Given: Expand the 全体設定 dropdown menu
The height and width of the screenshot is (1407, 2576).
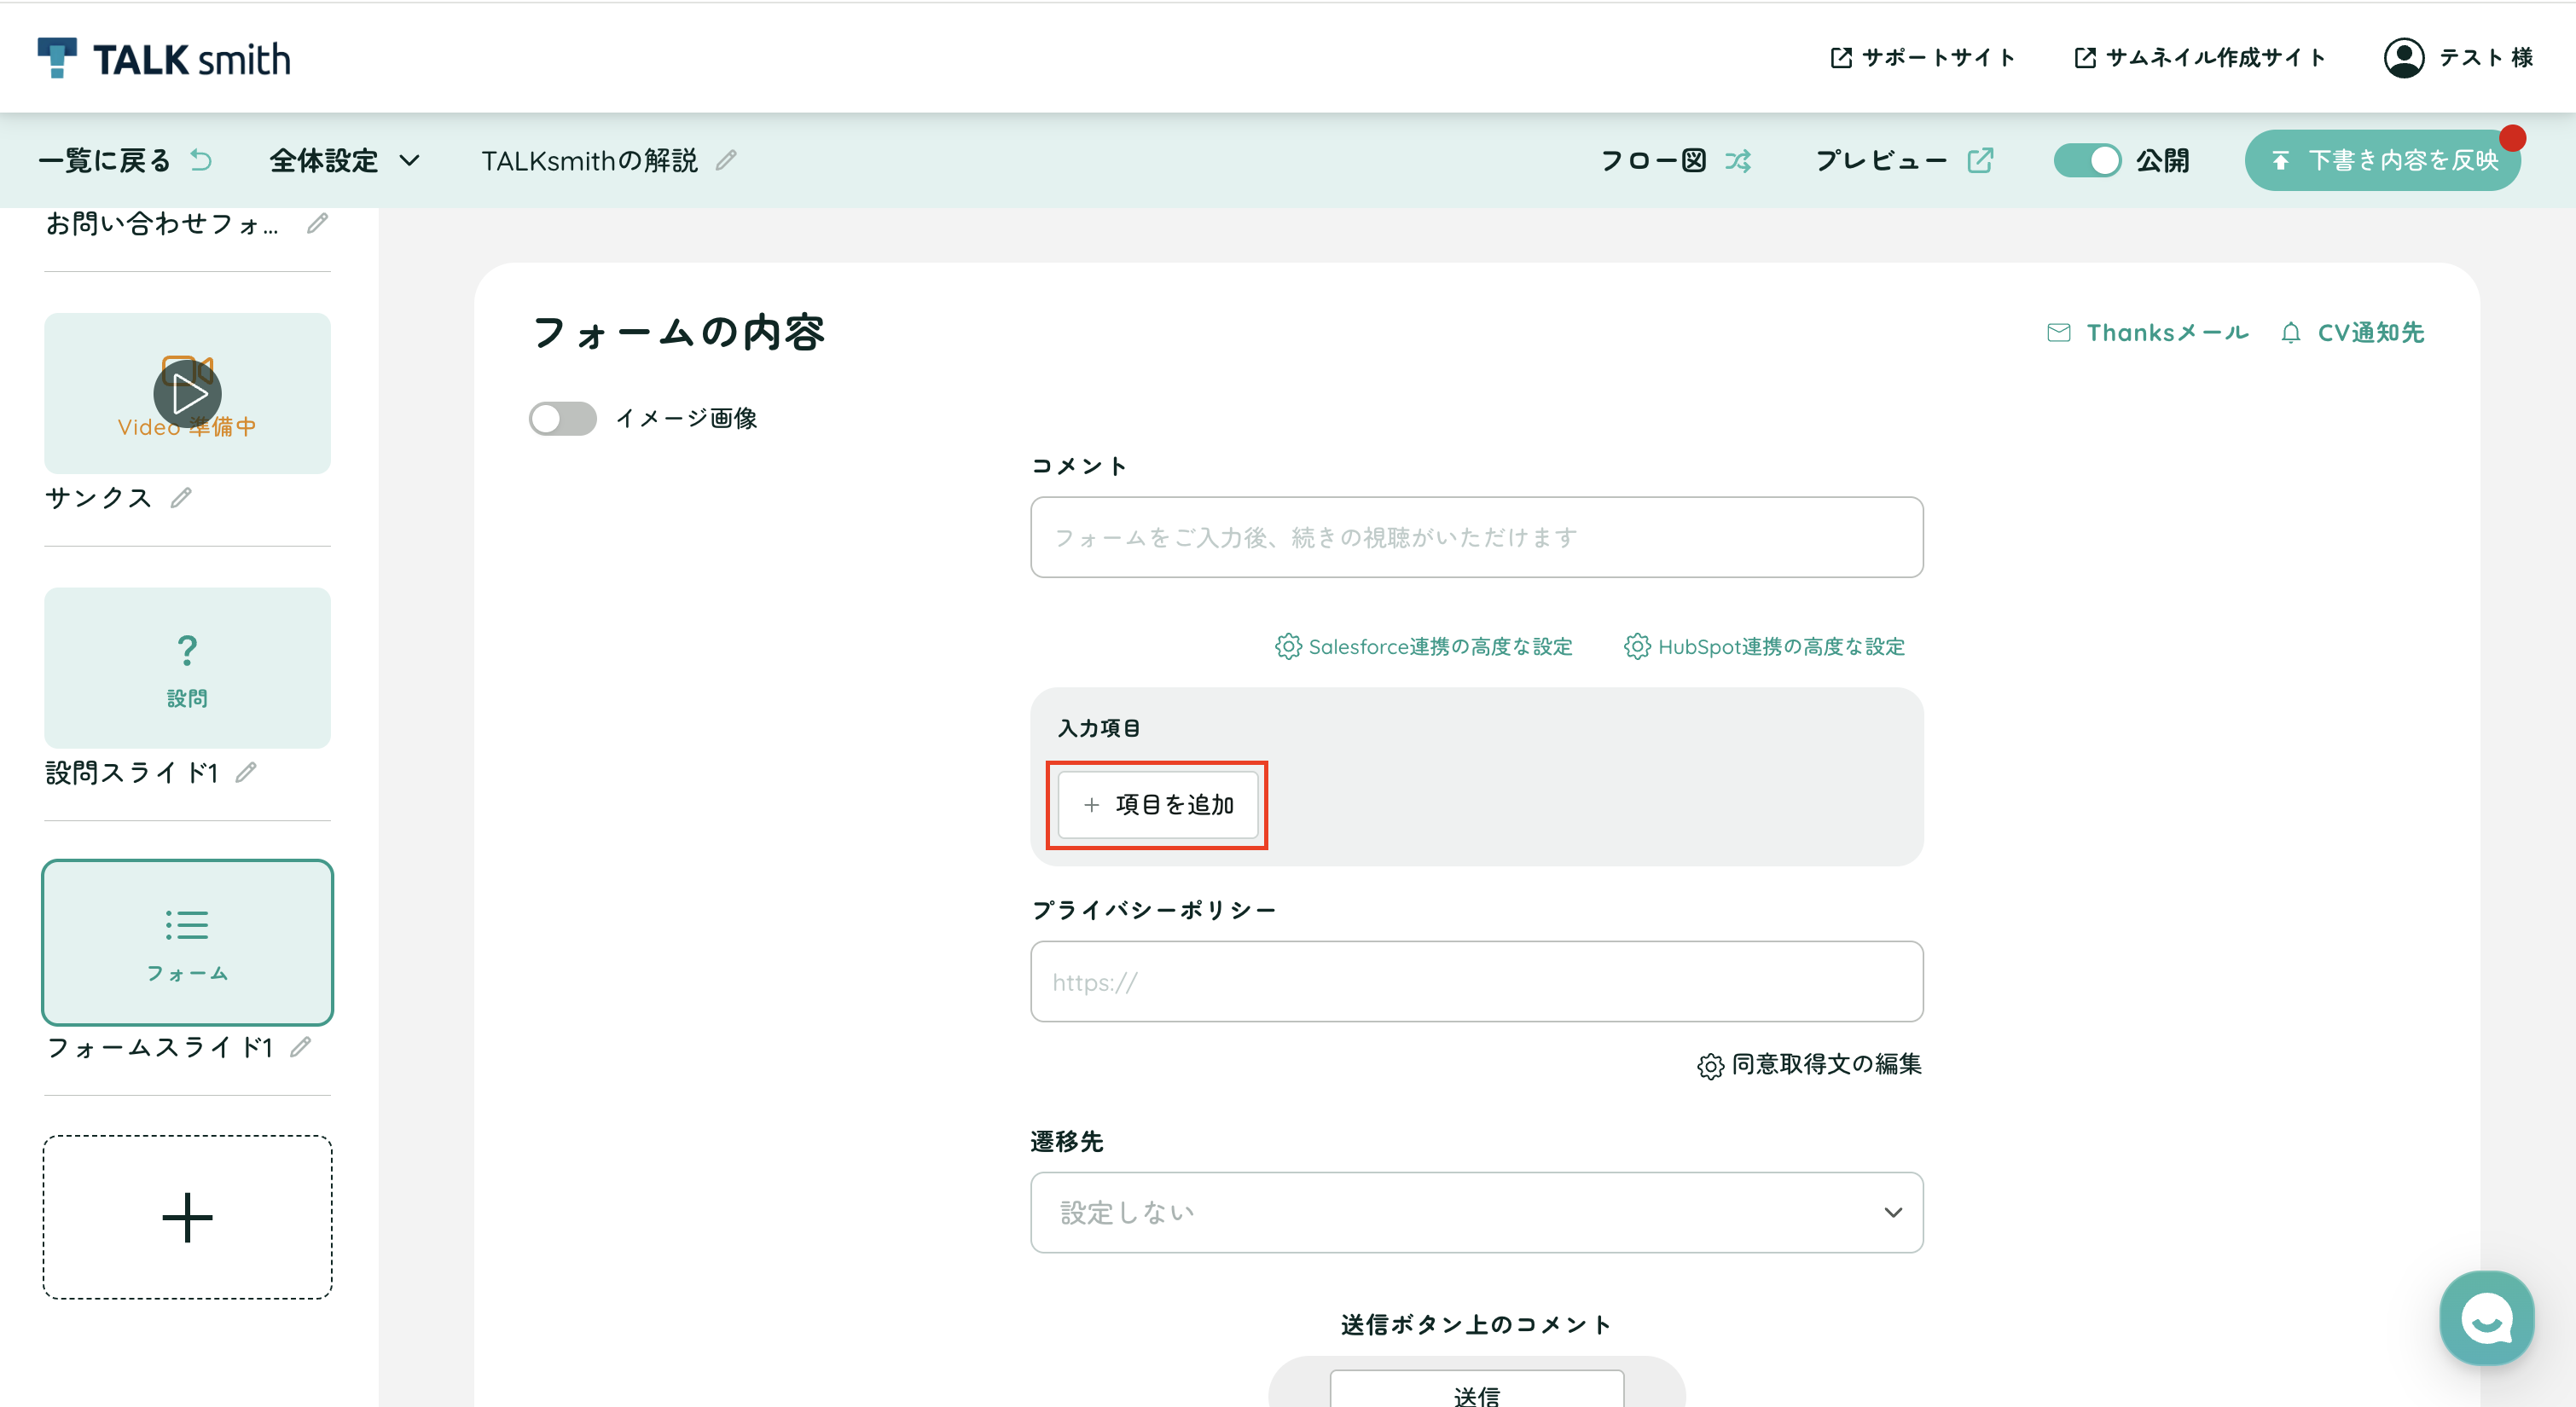Looking at the screenshot, I should pyautogui.click(x=345, y=160).
